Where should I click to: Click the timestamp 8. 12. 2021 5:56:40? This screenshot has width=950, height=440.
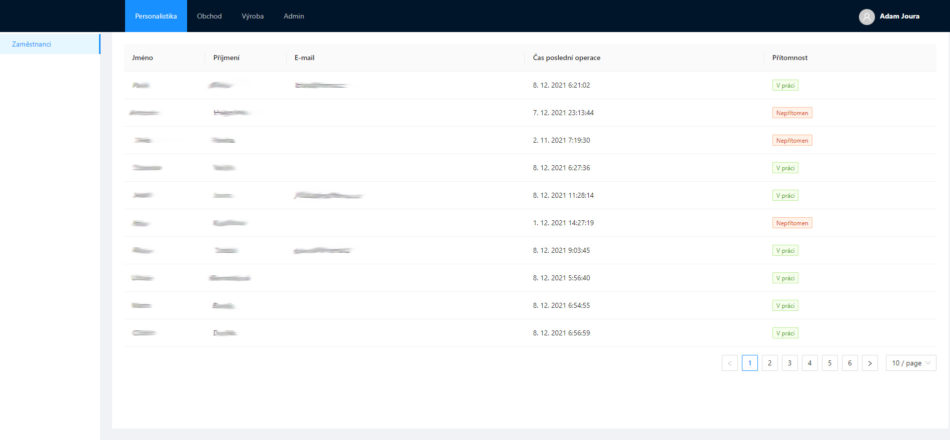click(561, 278)
